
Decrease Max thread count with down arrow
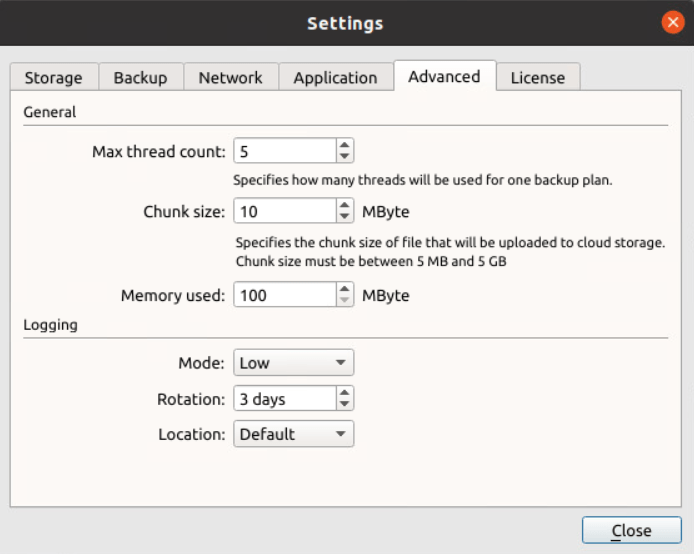pyautogui.click(x=344, y=156)
